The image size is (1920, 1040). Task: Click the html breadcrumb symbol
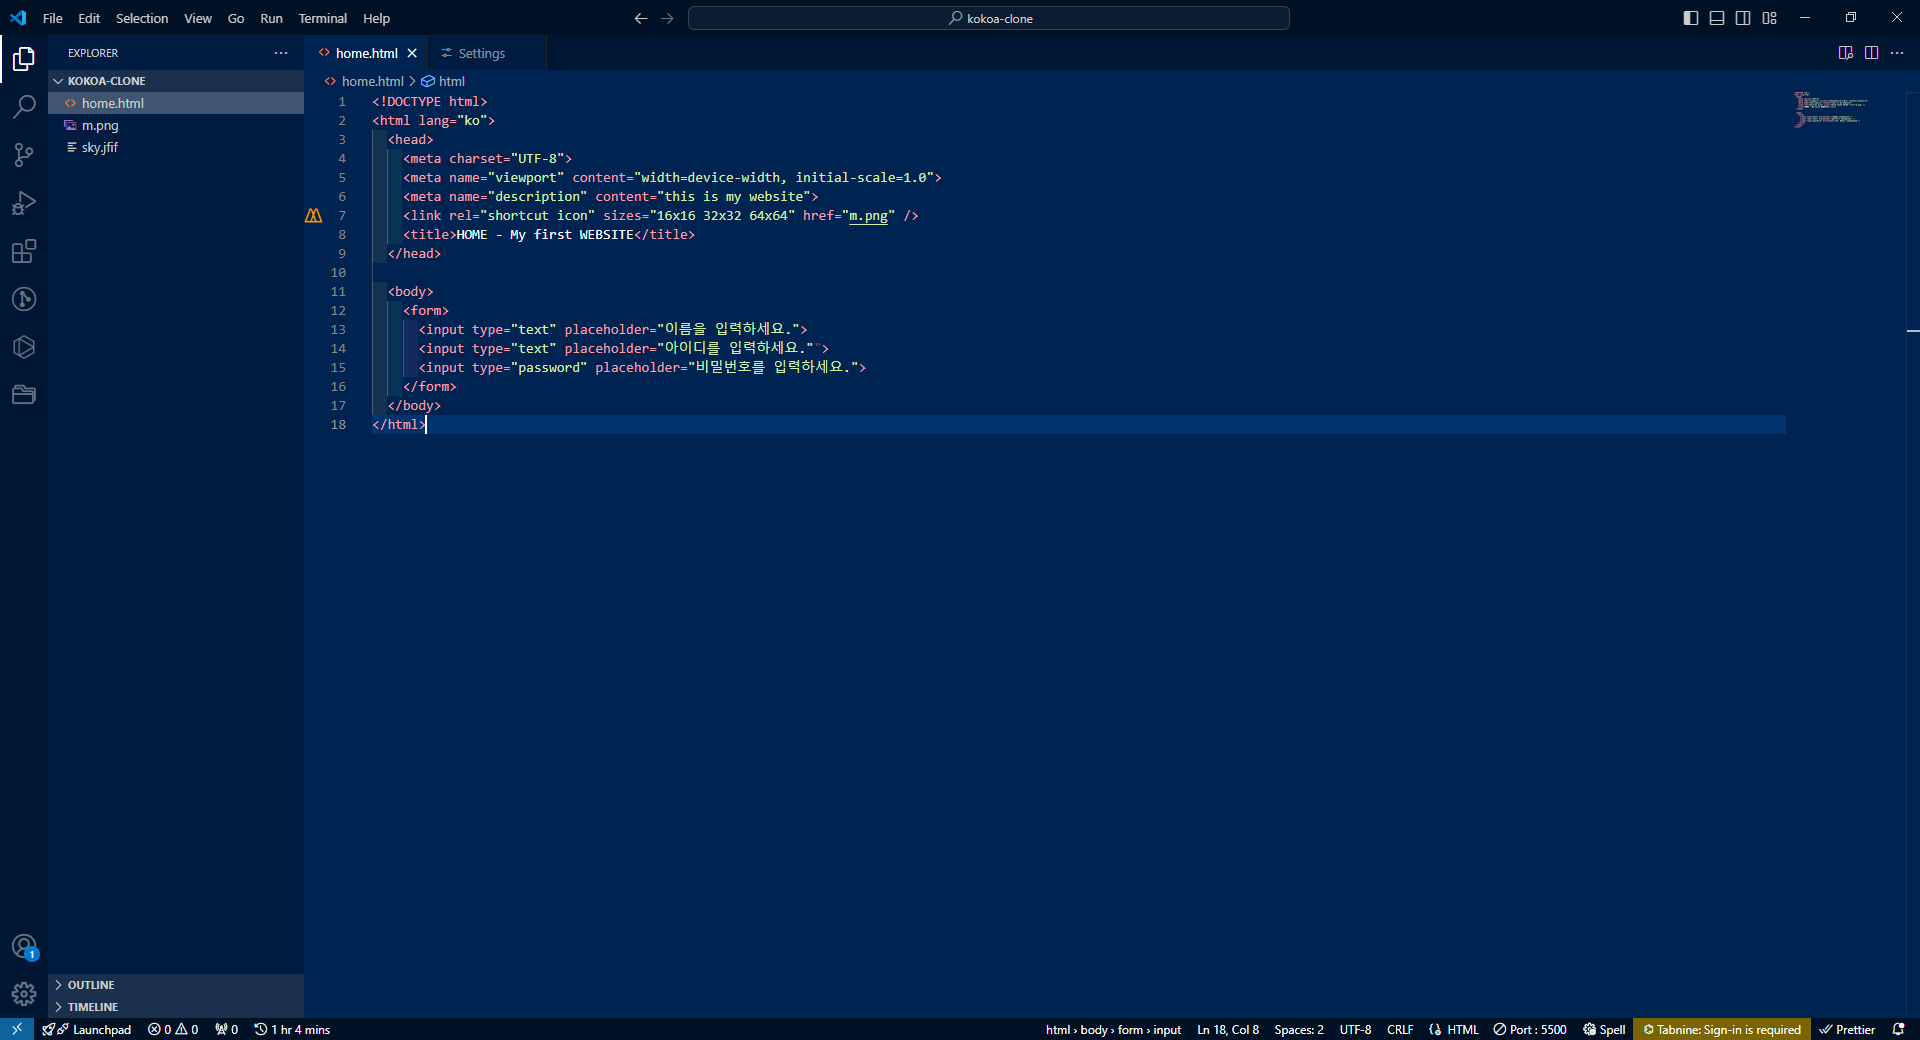[x=452, y=81]
